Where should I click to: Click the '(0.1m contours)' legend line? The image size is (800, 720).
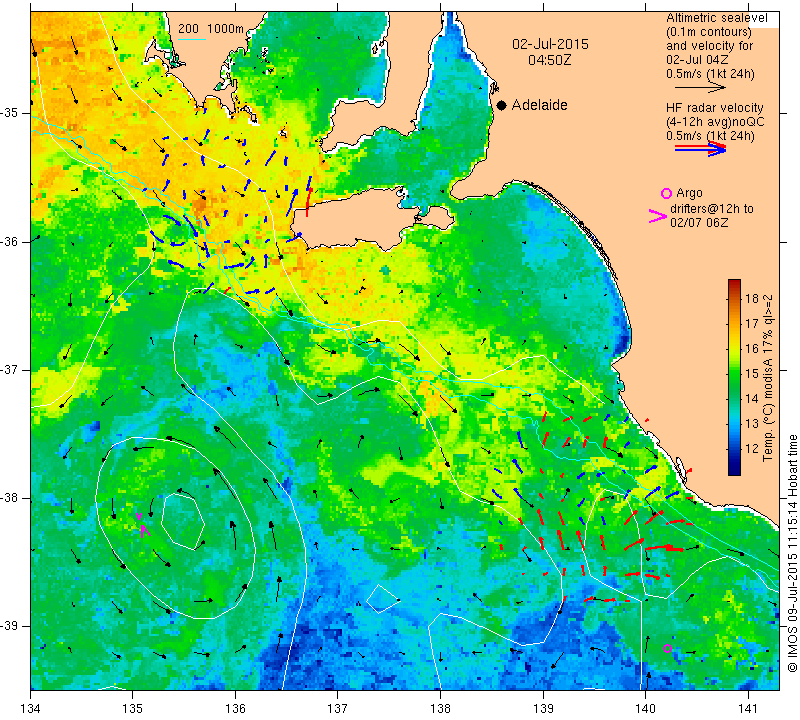click(x=708, y=32)
